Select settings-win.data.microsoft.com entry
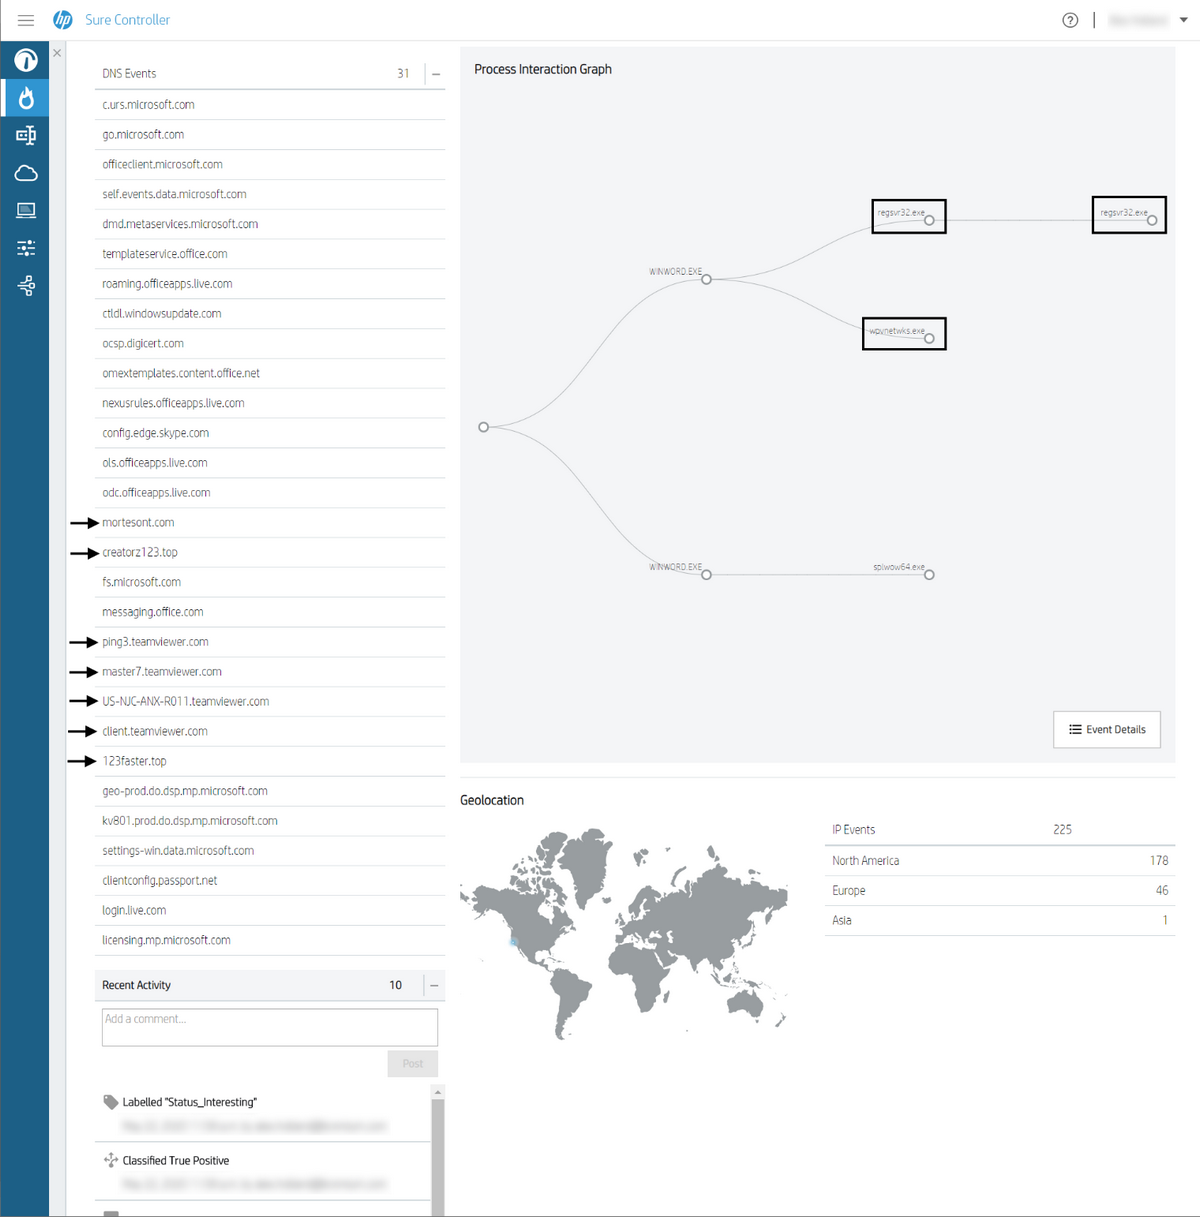Image resolution: width=1200 pixels, height=1217 pixels. click(270, 851)
